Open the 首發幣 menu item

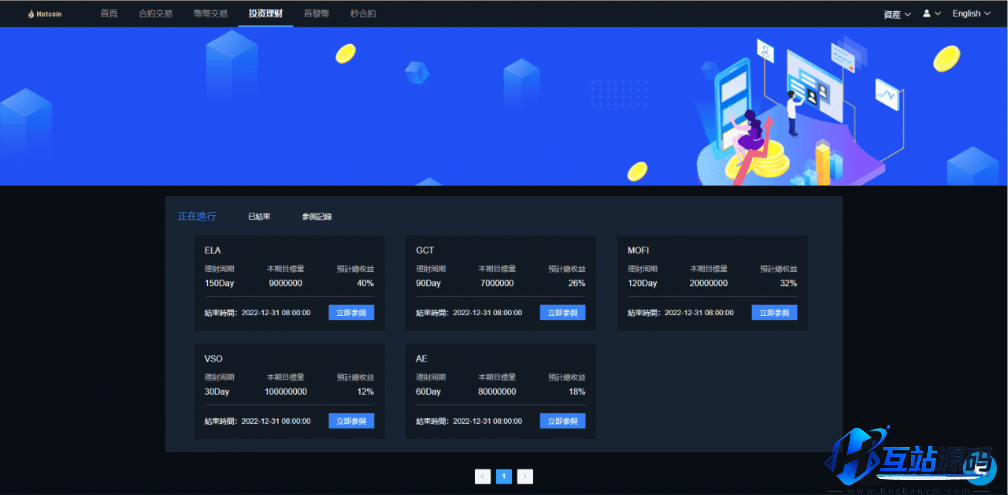tap(316, 14)
